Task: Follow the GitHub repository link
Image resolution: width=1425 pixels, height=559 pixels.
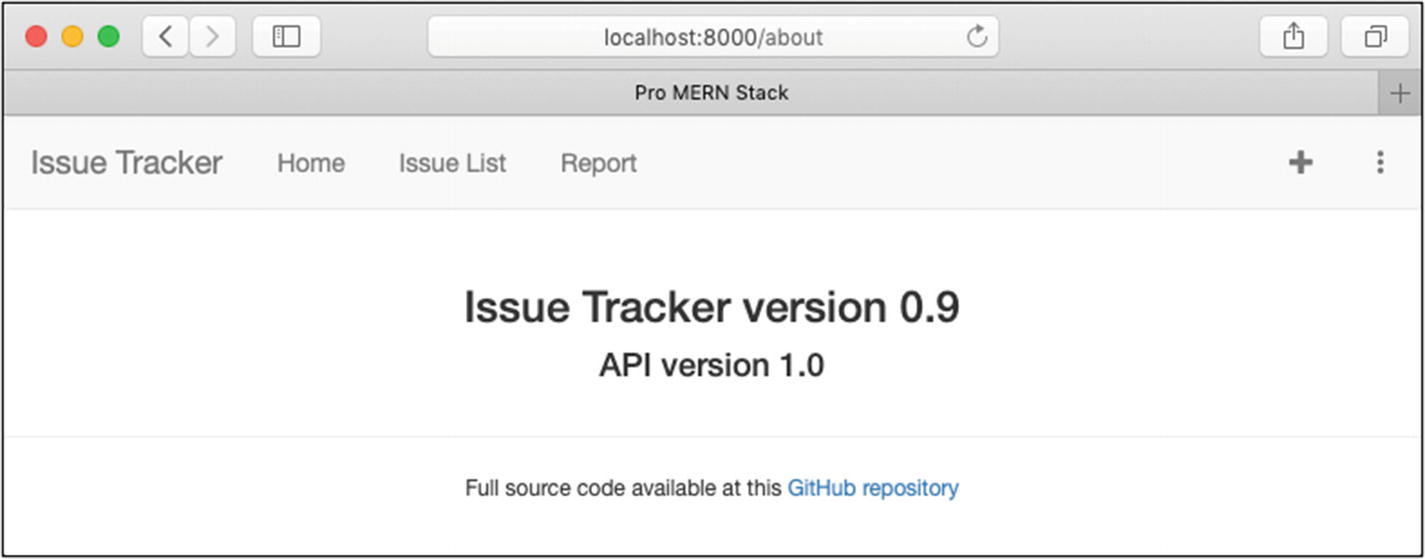Action: click(x=872, y=488)
